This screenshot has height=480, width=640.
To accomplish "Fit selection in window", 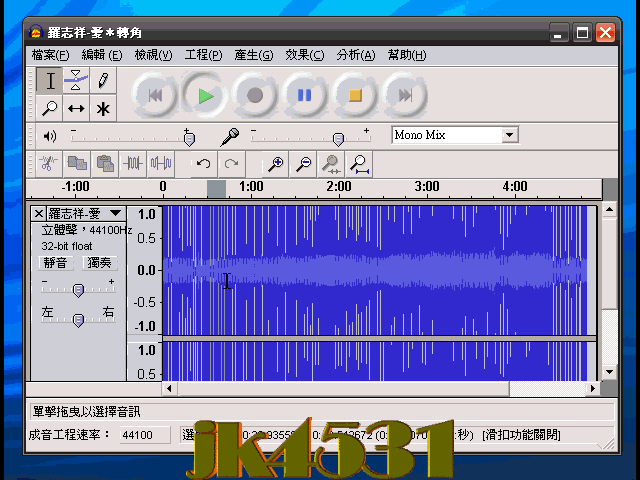I will pos(331,164).
